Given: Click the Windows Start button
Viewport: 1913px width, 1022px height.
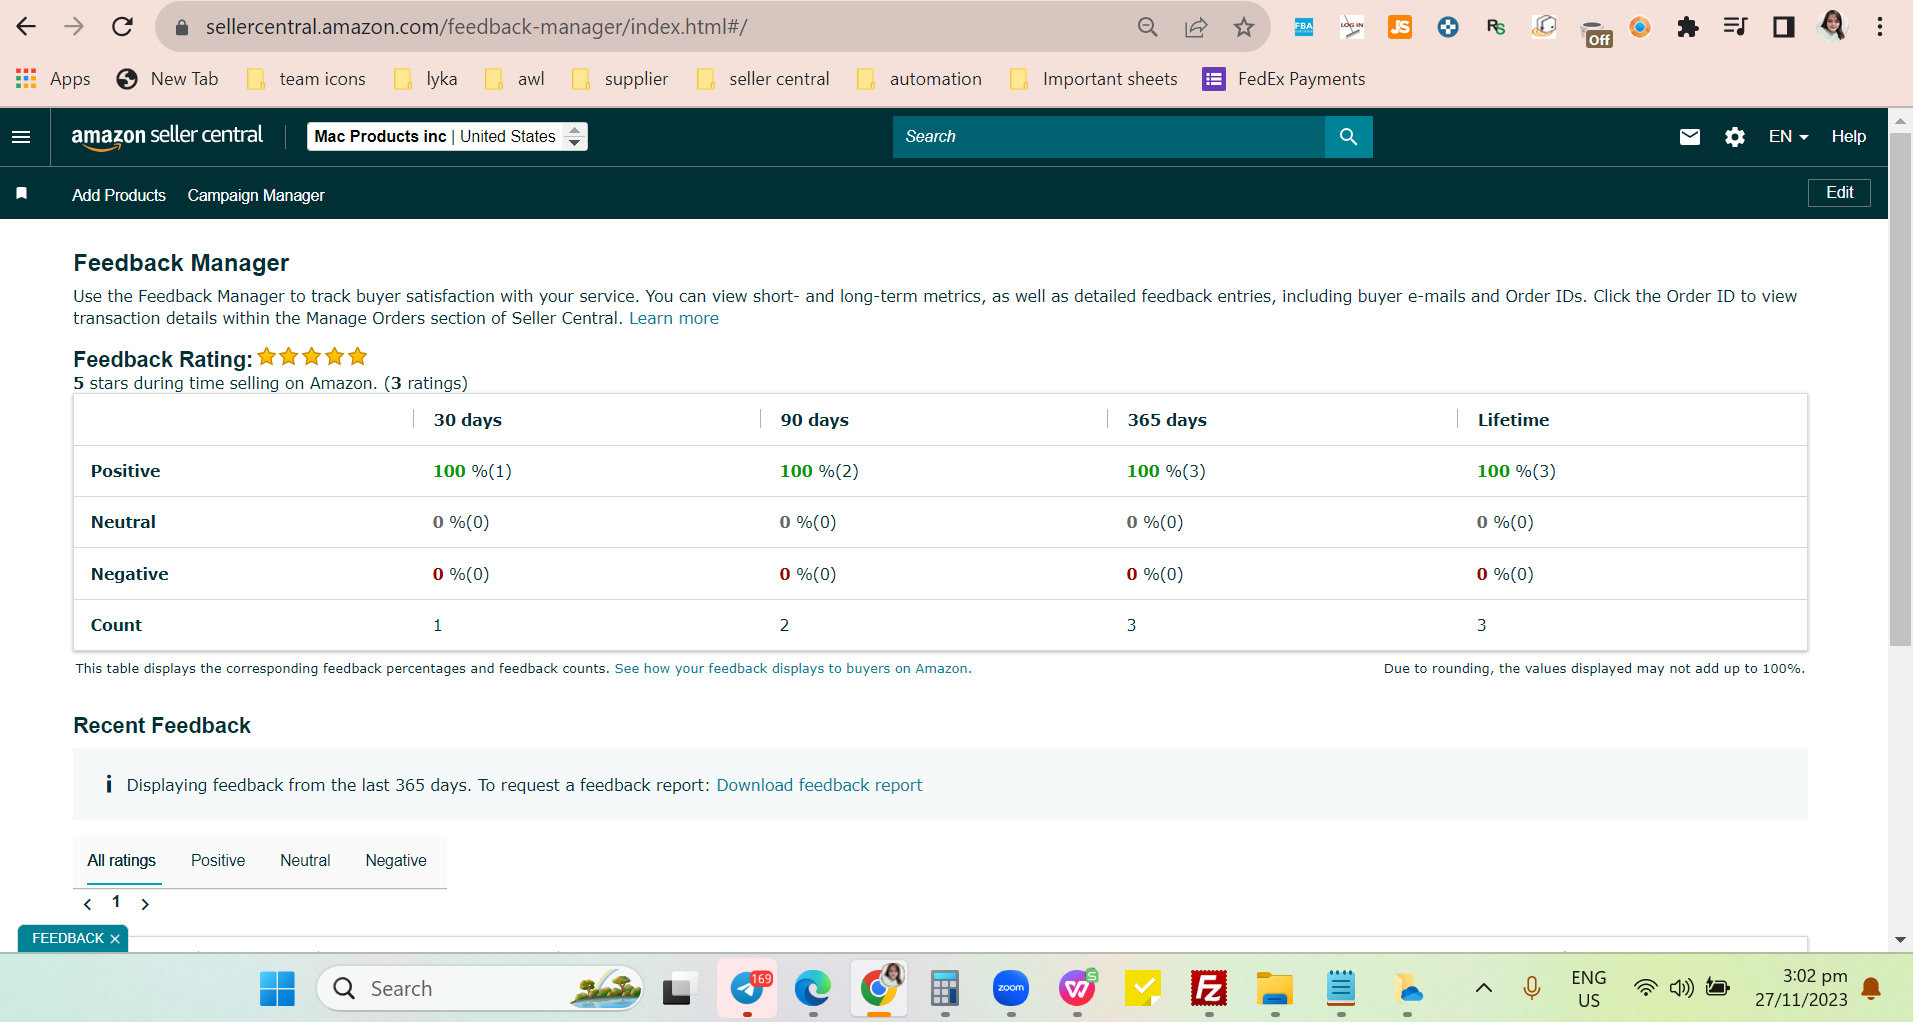Looking at the screenshot, I should pyautogui.click(x=277, y=989).
